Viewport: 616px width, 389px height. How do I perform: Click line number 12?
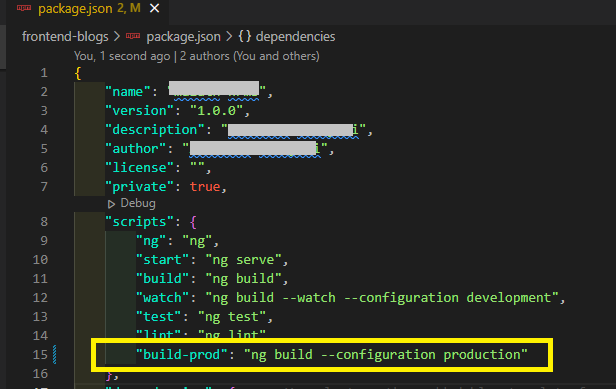coord(40,297)
